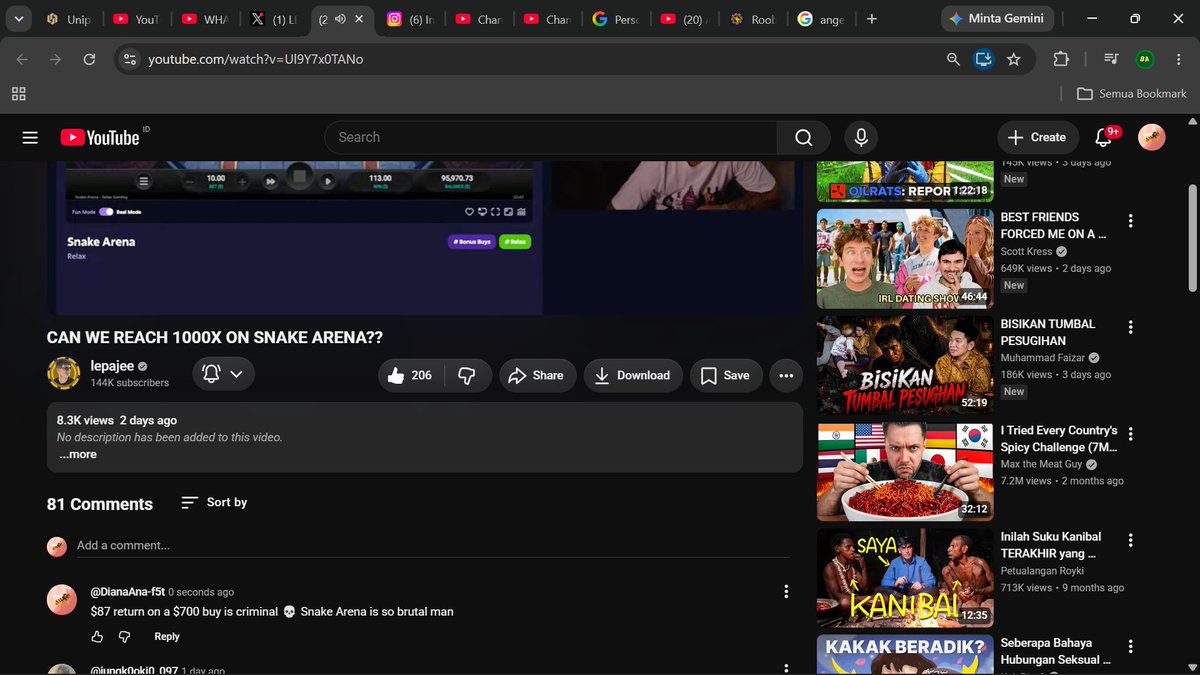1200x675 pixels.
Task: Reload the page in browser toolbar
Action: [x=89, y=59]
